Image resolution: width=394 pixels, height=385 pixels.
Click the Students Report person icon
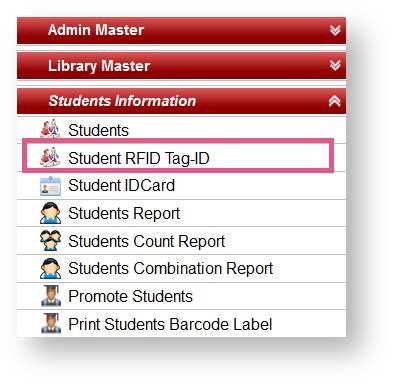pos(50,213)
